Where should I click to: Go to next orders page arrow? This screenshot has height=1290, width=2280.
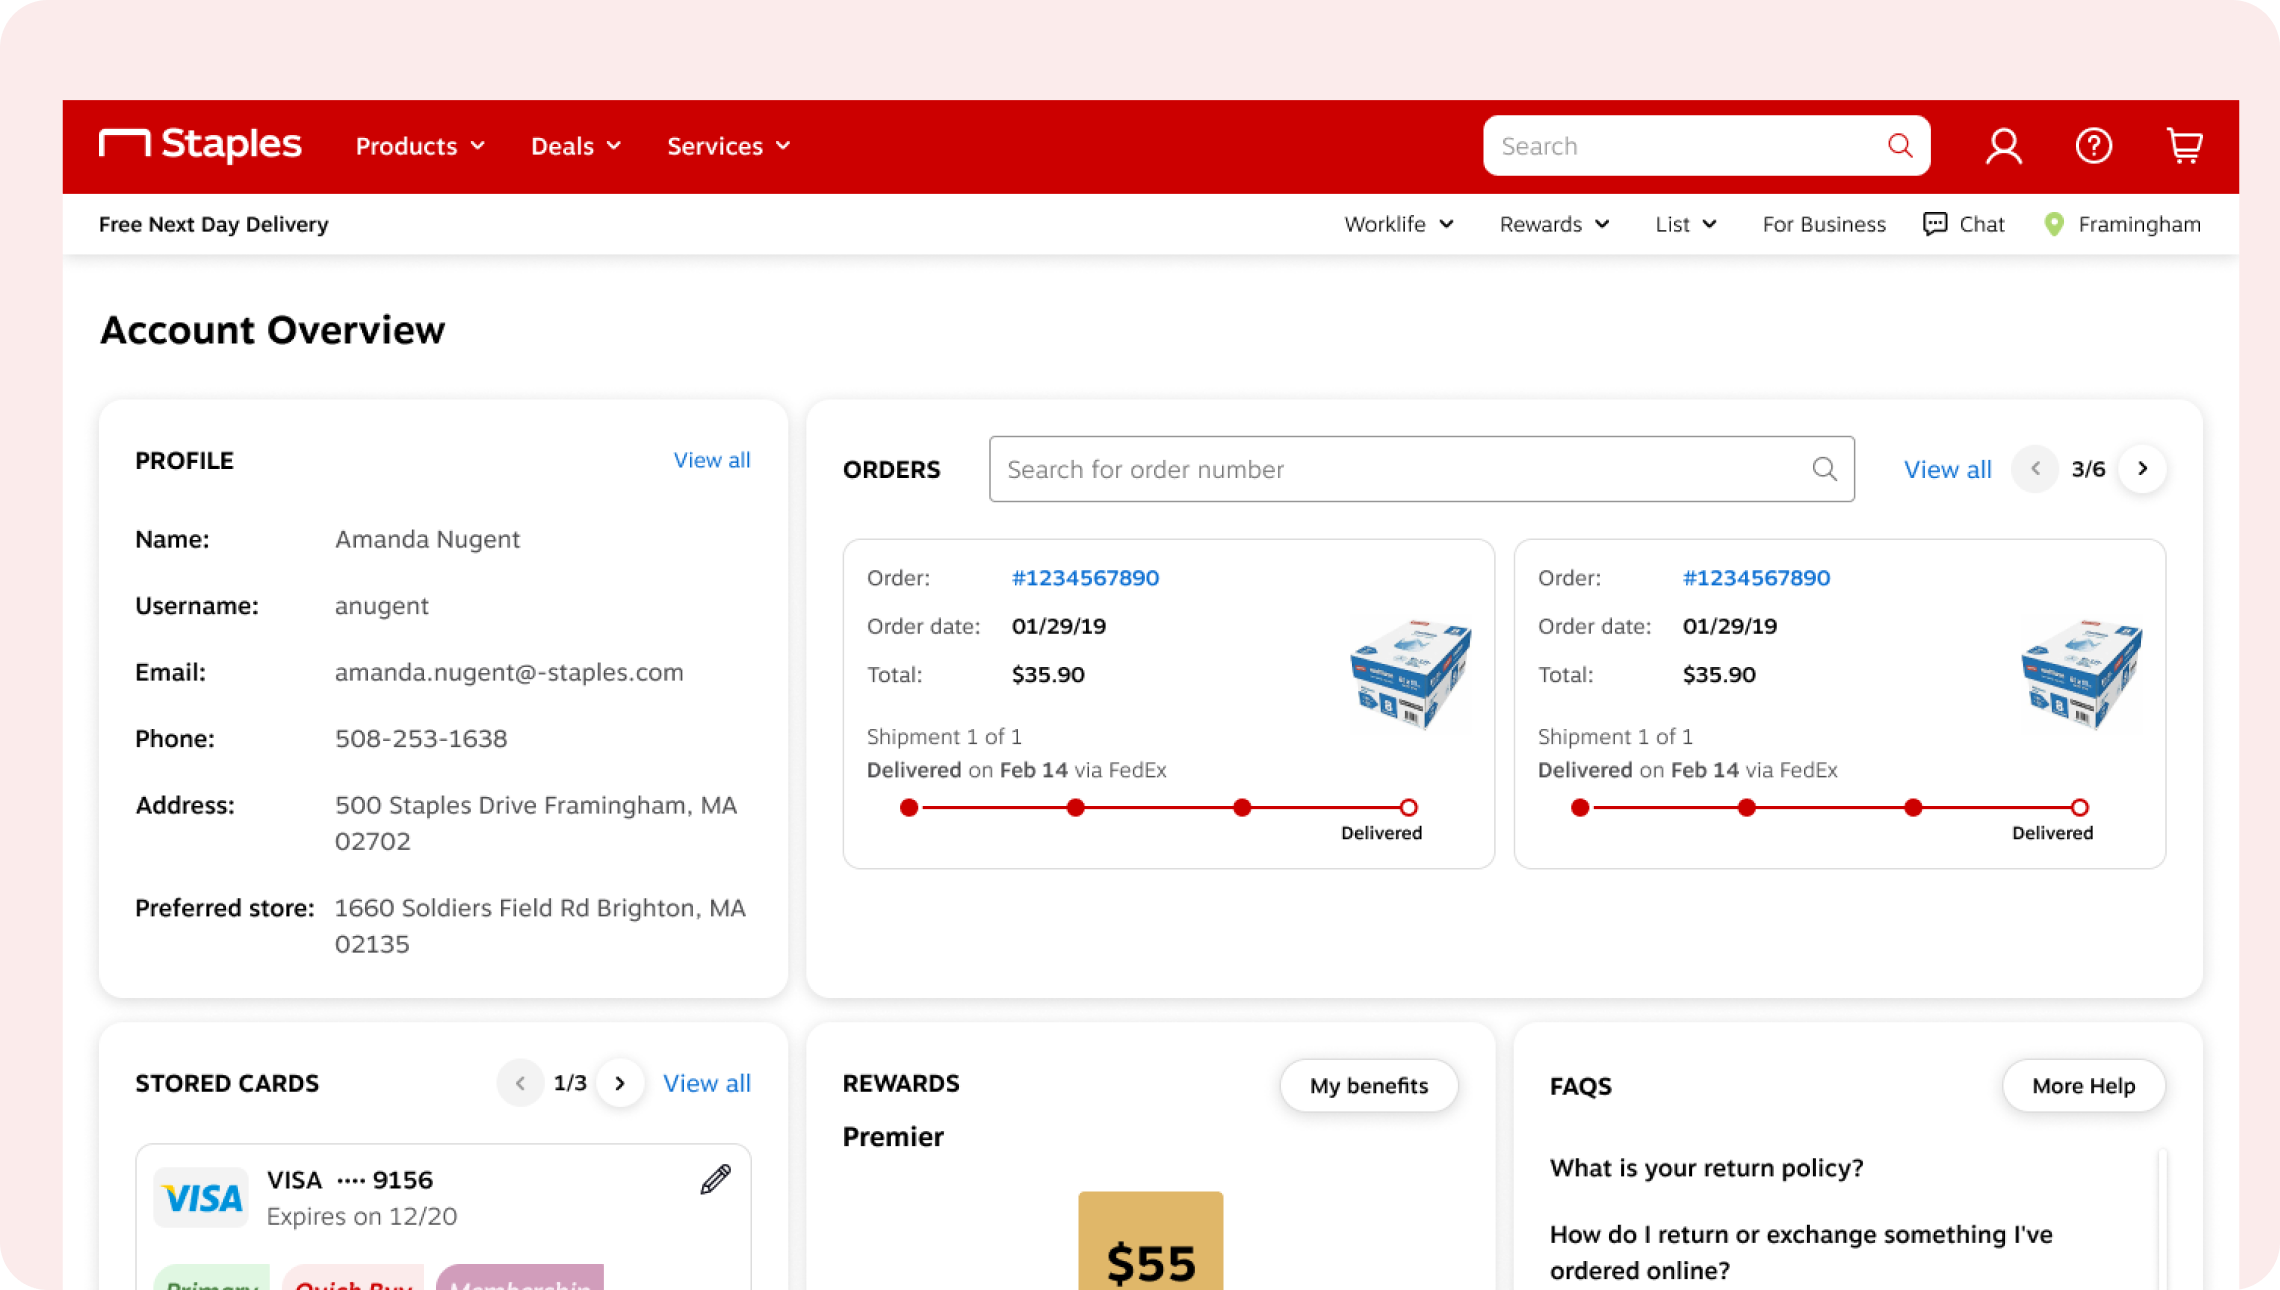(x=2142, y=469)
